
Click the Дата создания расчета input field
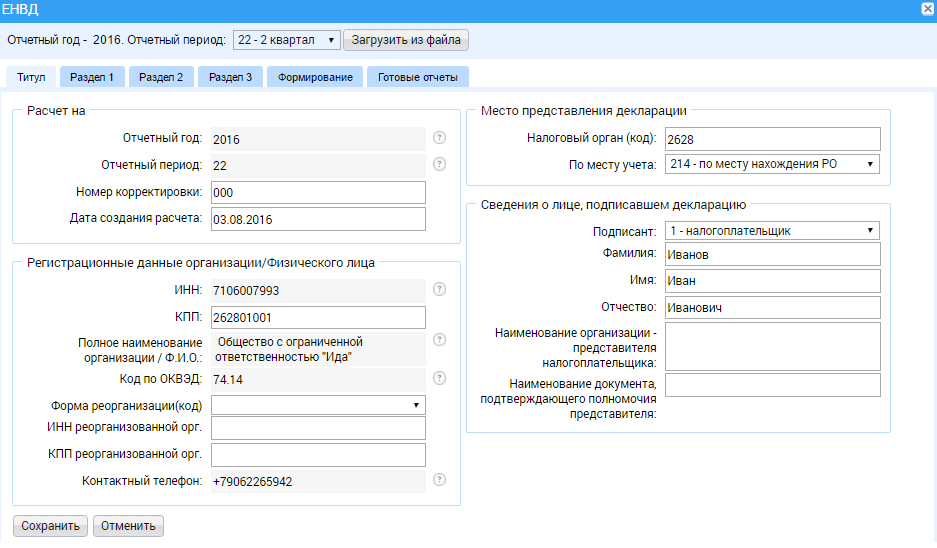click(319, 219)
